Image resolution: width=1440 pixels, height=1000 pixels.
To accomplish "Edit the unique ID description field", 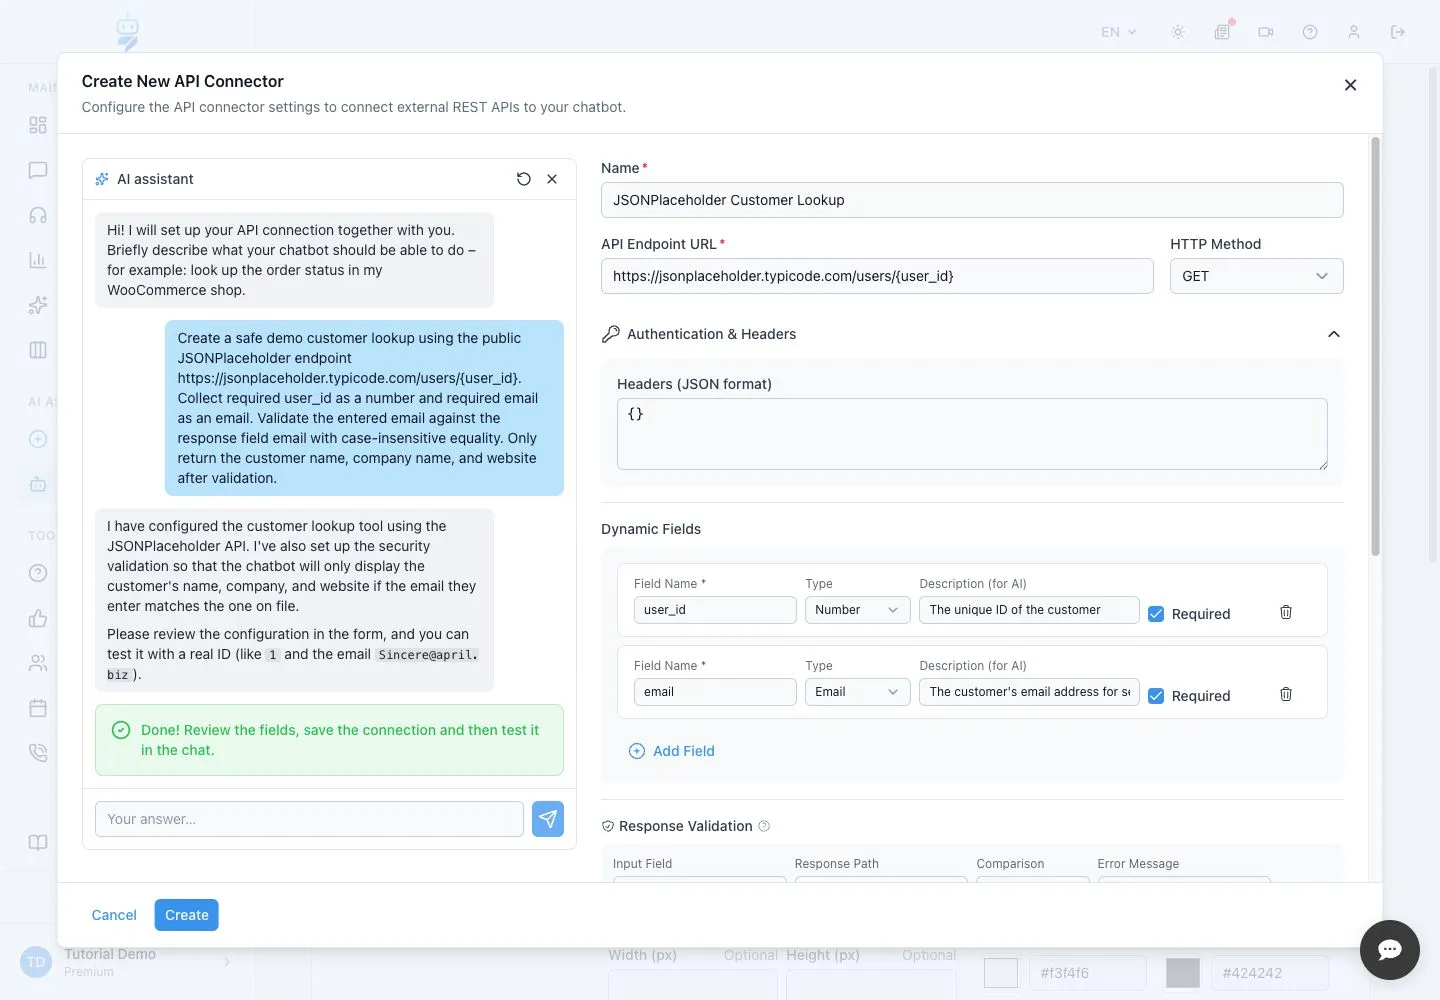I will click(1029, 610).
